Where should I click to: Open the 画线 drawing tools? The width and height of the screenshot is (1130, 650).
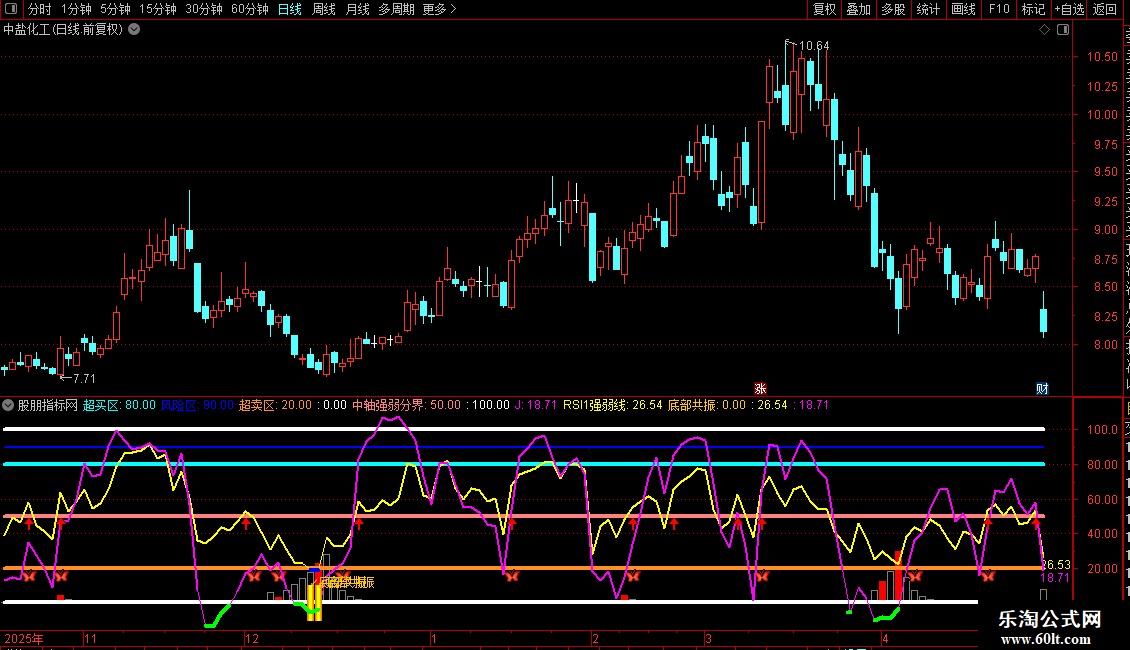964,9
